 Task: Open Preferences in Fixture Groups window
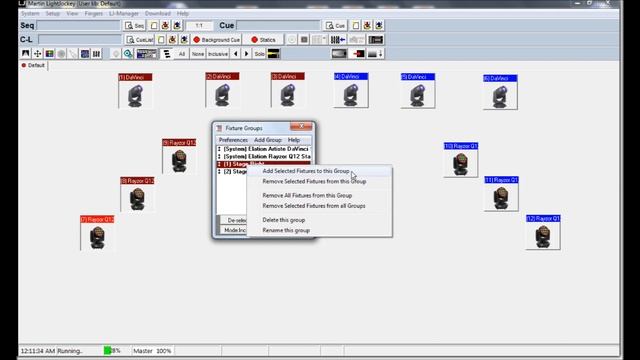pyautogui.click(x=233, y=140)
